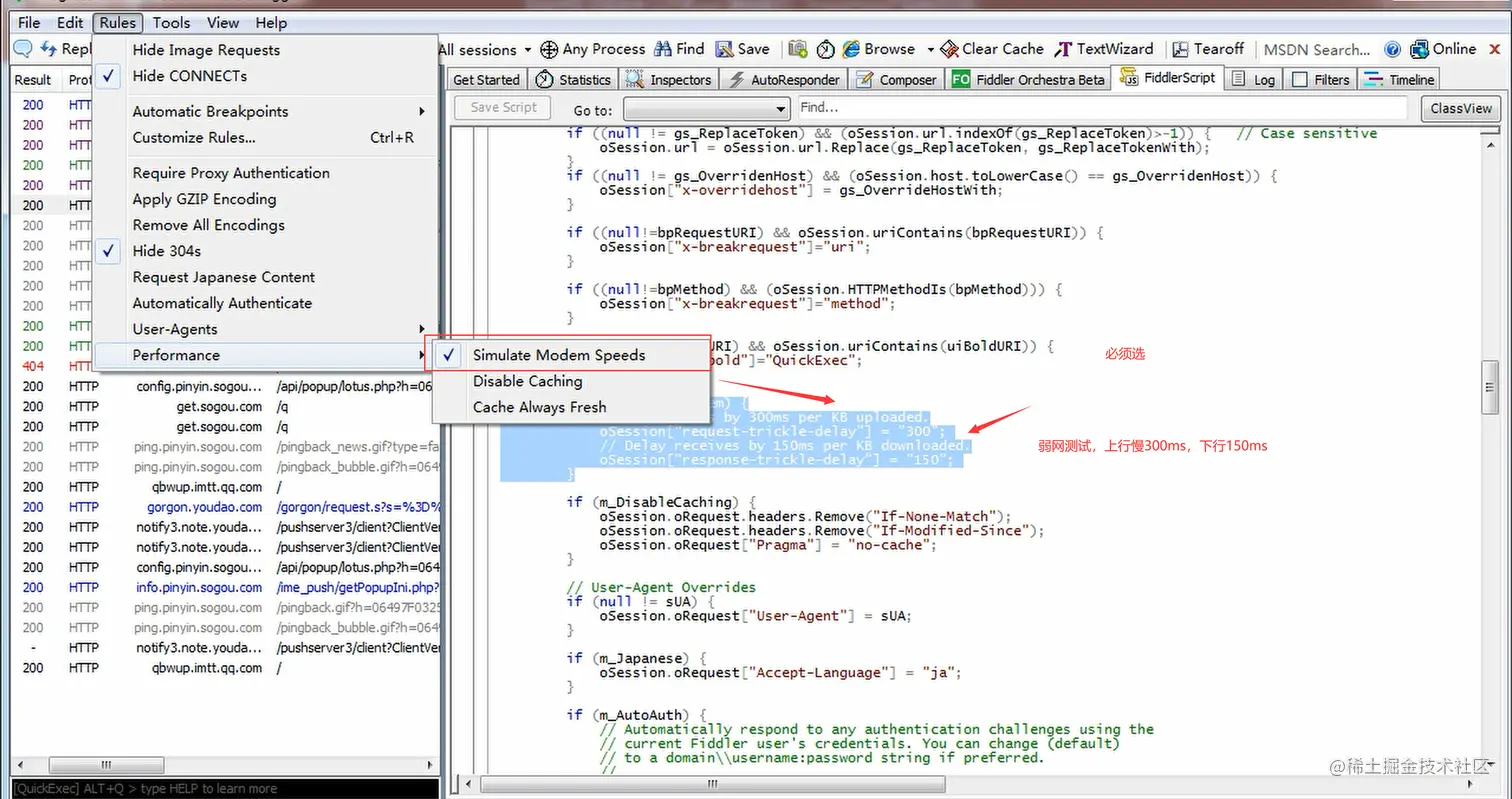
Task: Click the dropdown arrow next to Browse
Action: 930,49
